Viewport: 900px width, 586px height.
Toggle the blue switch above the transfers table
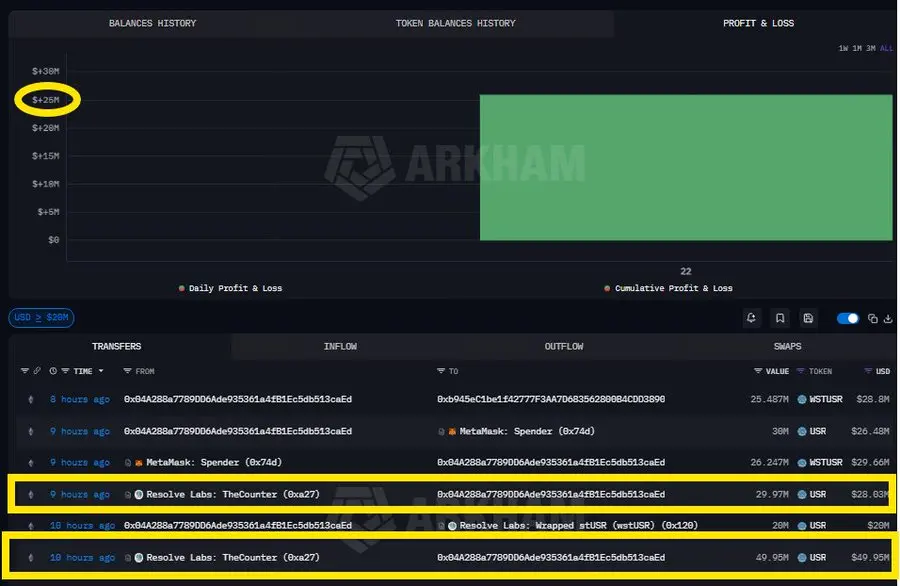coord(848,318)
